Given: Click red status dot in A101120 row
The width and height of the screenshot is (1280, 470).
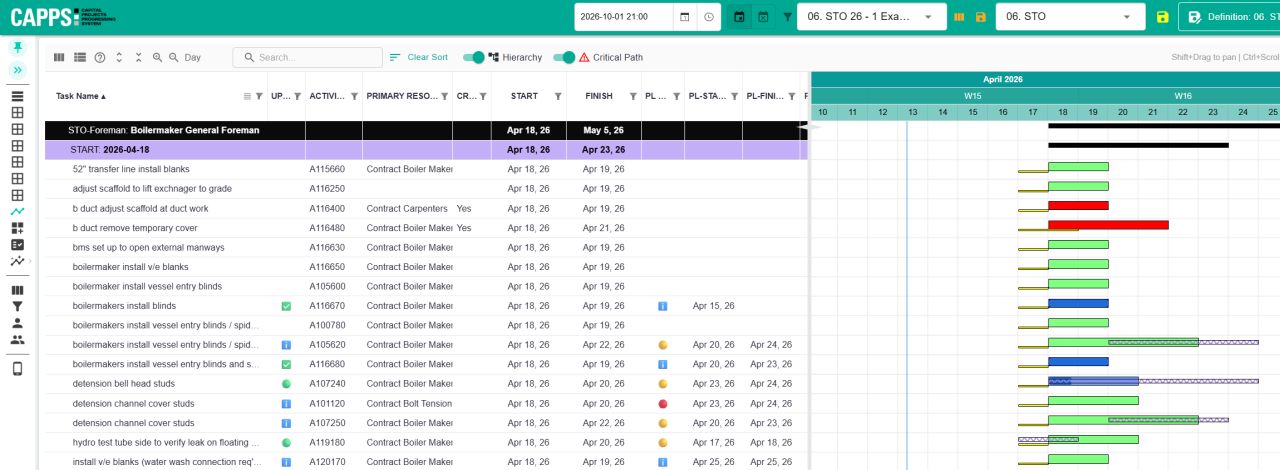Looking at the screenshot, I should coord(663,403).
